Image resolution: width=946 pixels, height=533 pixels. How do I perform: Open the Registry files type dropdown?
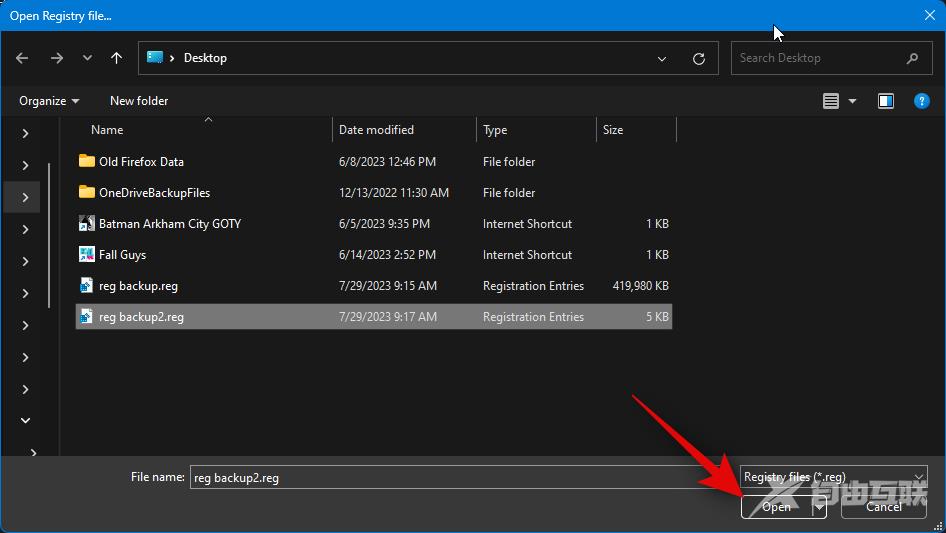[833, 477]
